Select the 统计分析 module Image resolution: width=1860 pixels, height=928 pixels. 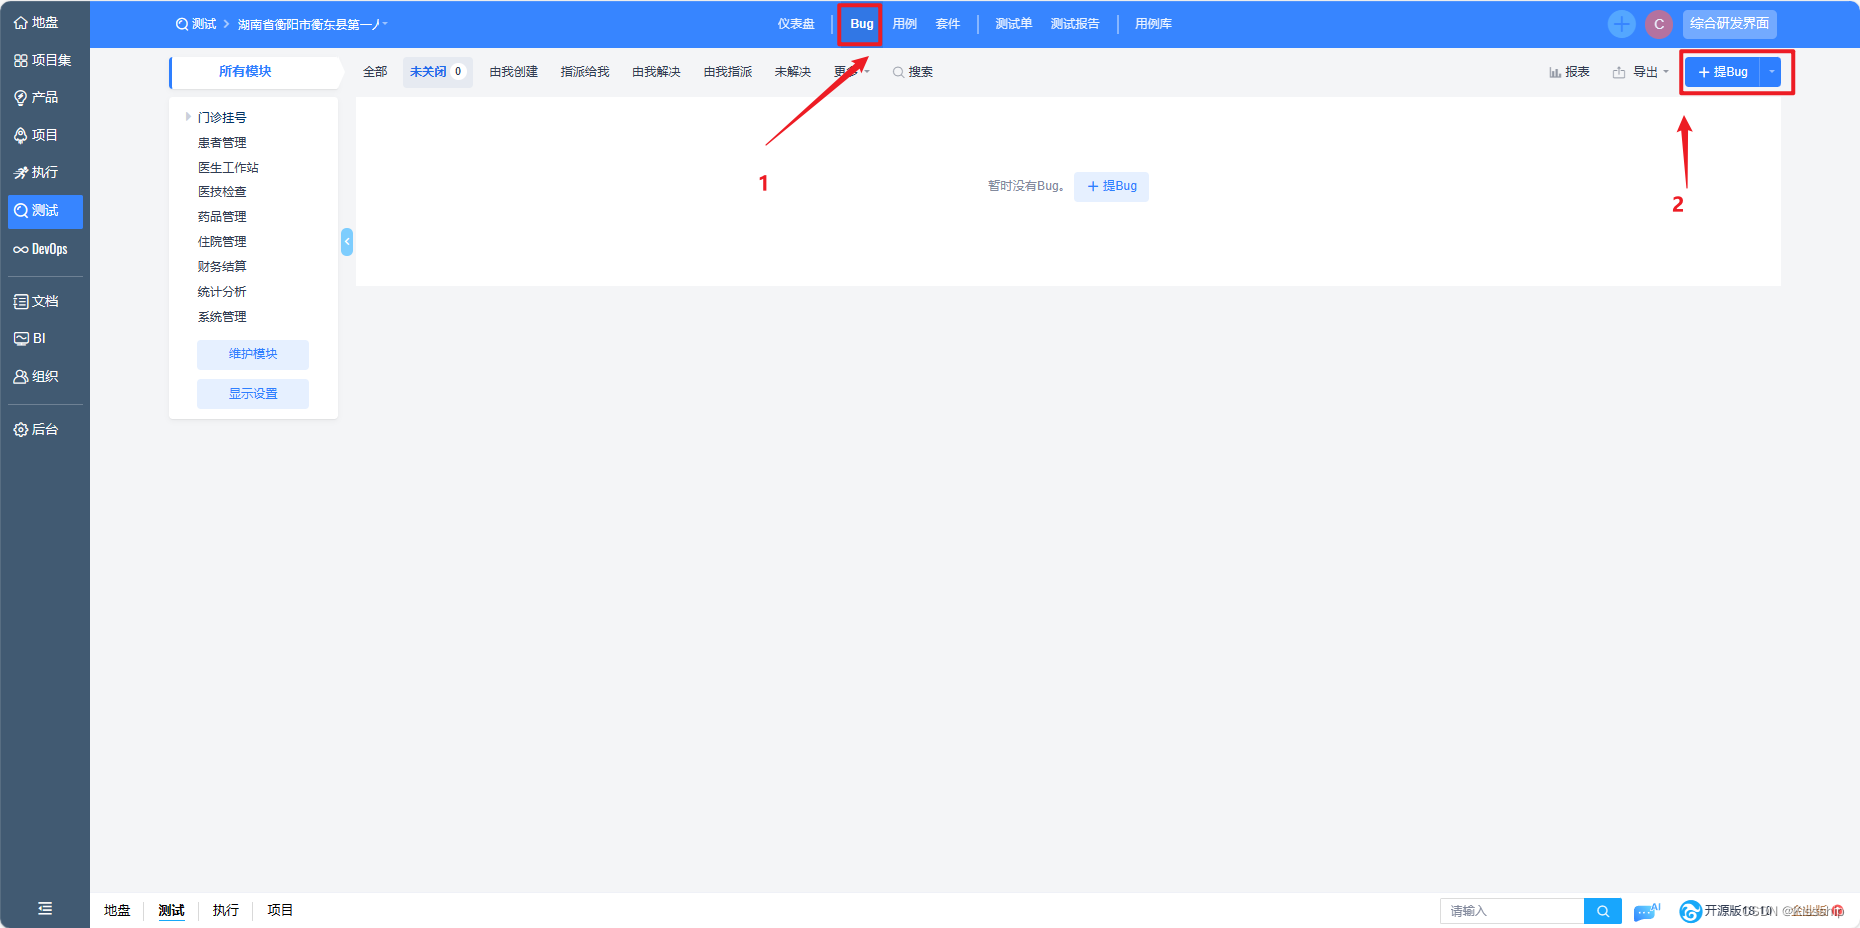coord(222,292)
